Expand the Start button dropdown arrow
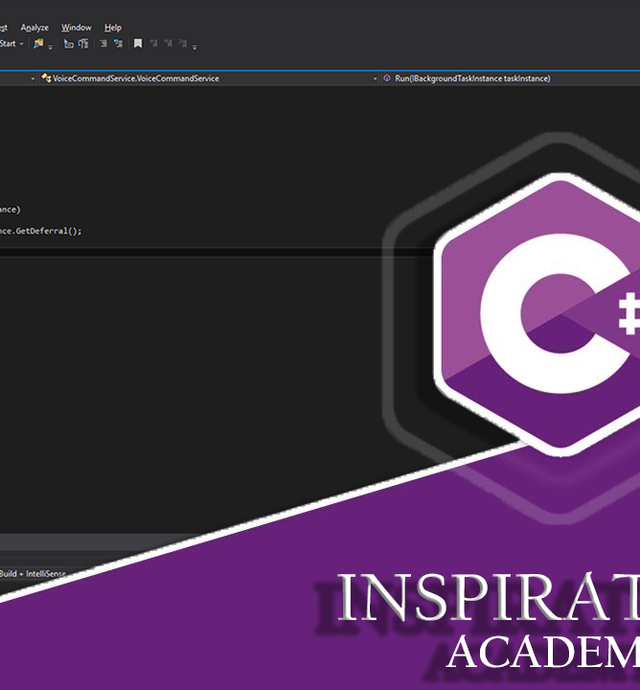This screenshot has width=640, height=690. (22, 44)
